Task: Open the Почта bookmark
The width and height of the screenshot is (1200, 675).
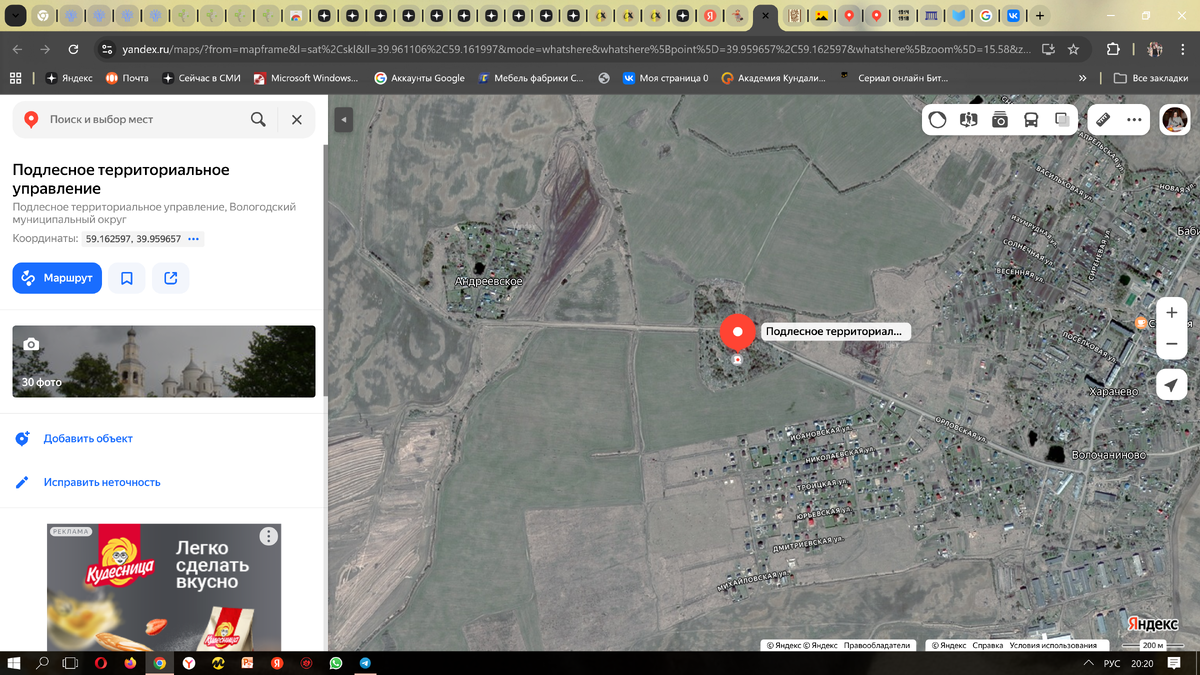Action: click(x=128, y=78)
